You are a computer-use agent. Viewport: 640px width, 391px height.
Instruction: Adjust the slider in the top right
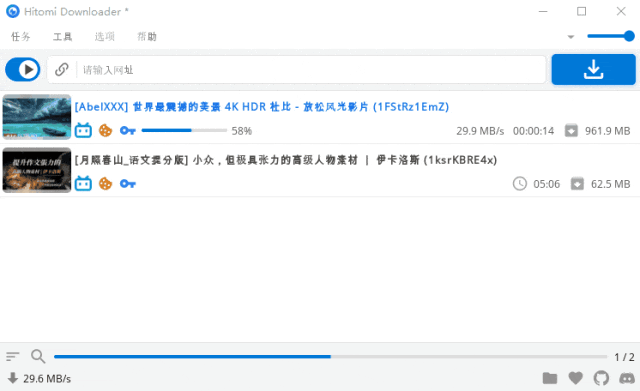[x=611, y=36]
